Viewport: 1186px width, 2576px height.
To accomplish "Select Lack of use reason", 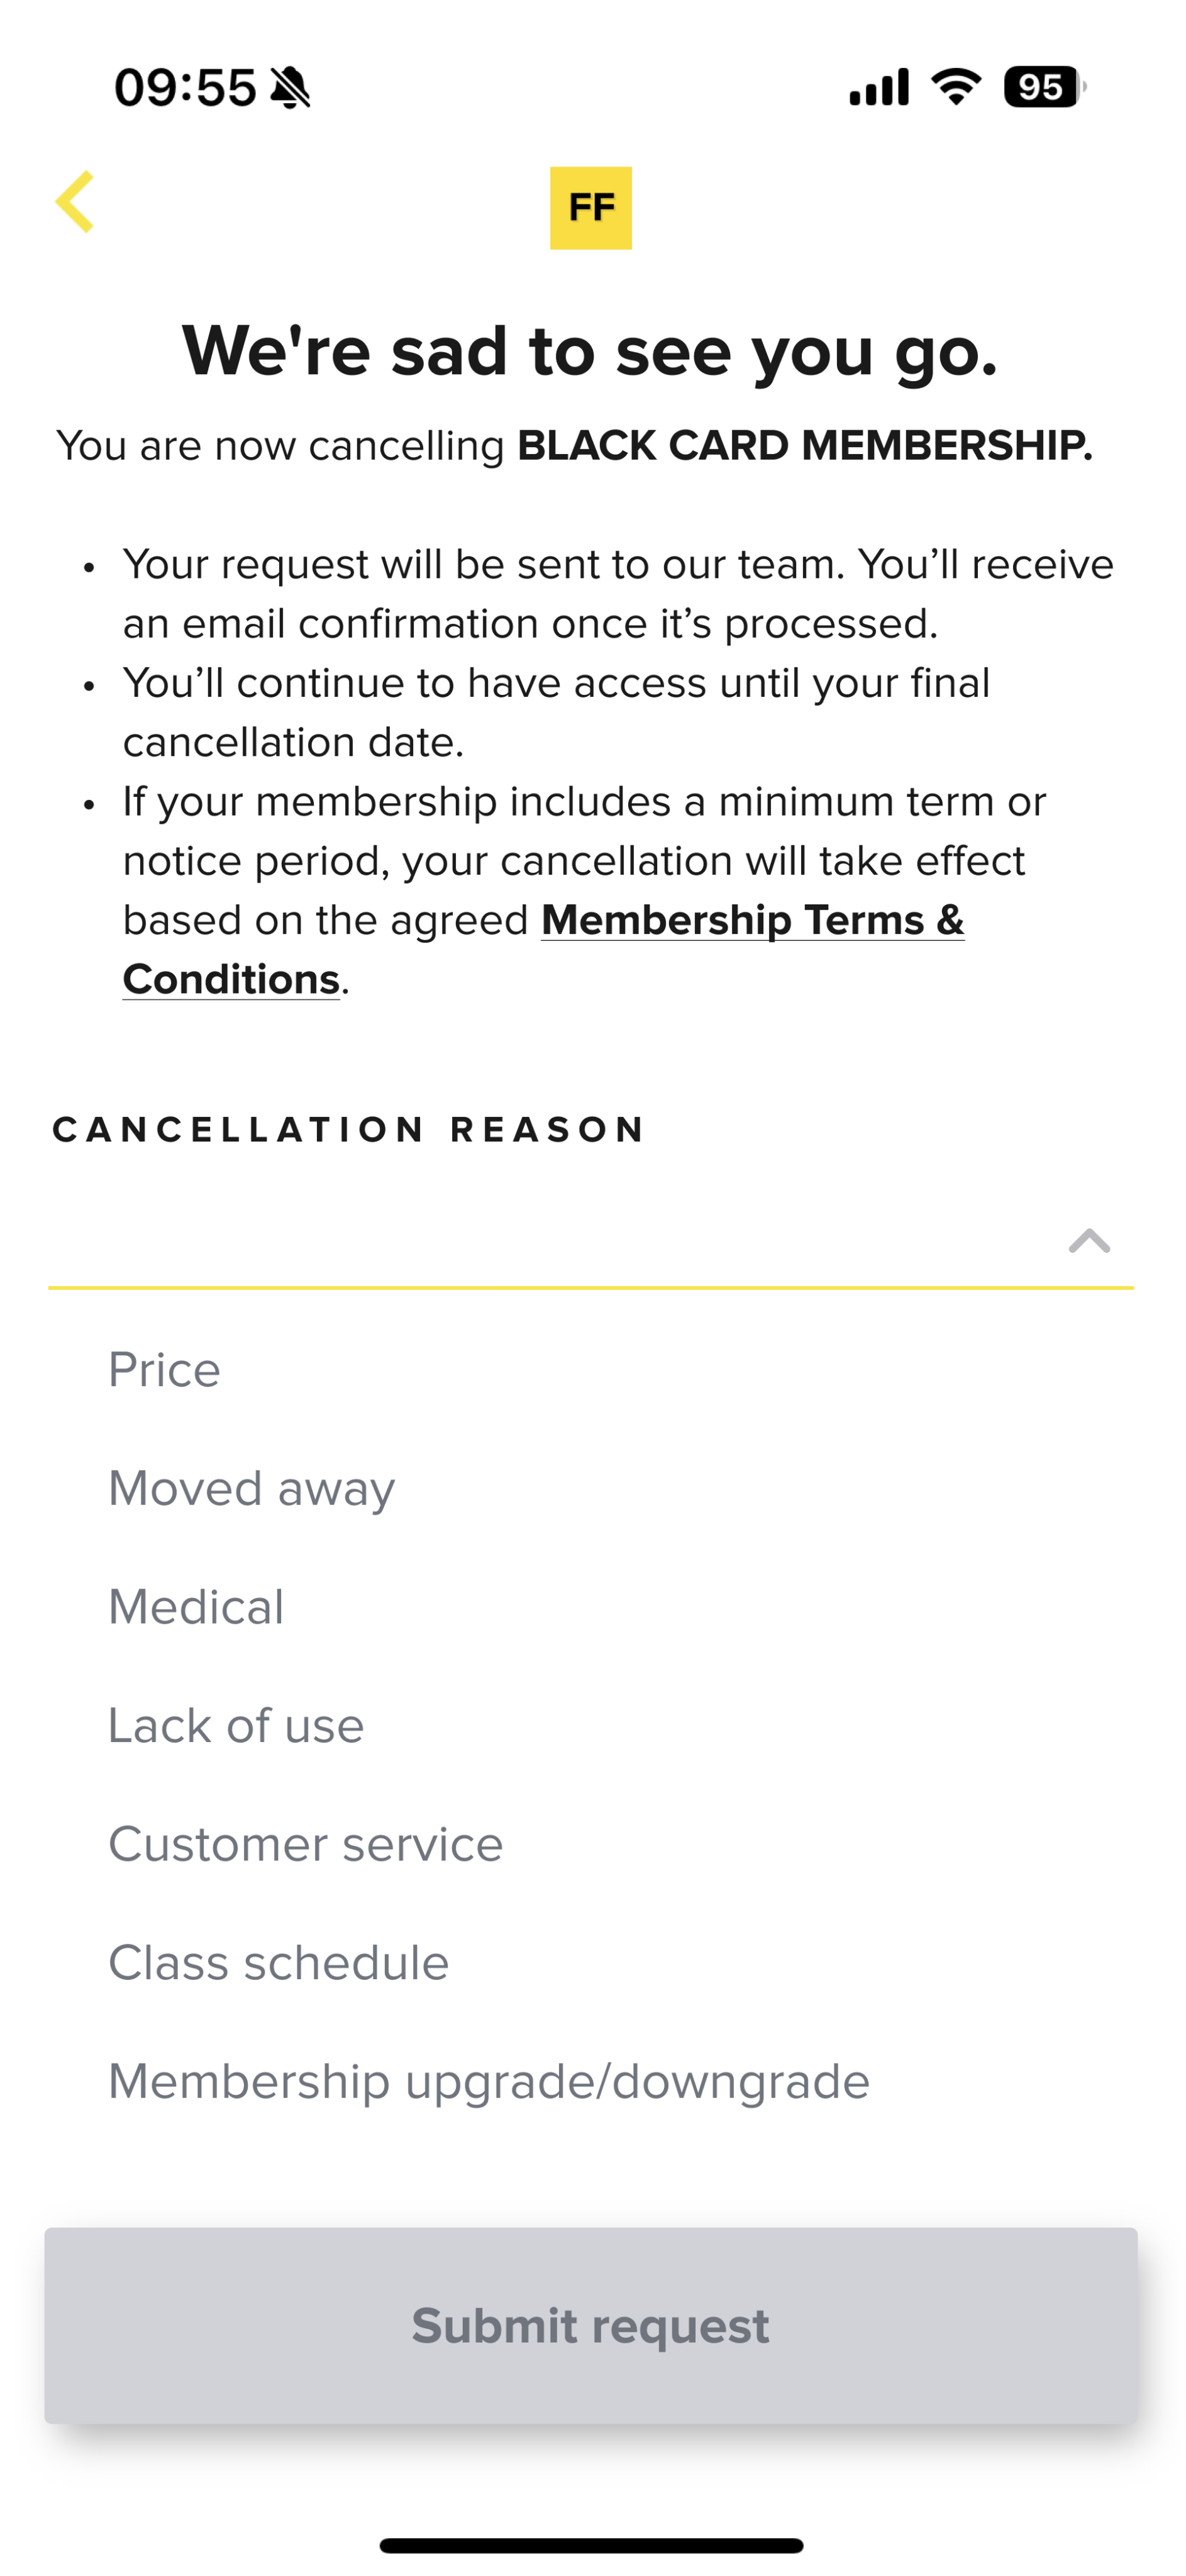I will click(236, 1725).
